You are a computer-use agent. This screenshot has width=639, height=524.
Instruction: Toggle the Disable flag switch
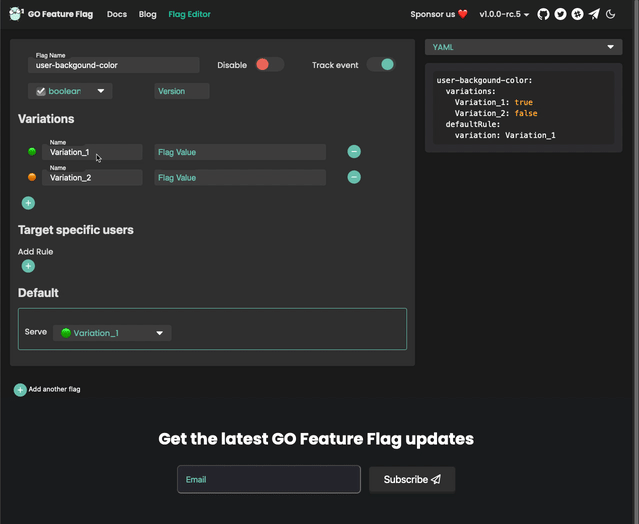click(269, 65)
